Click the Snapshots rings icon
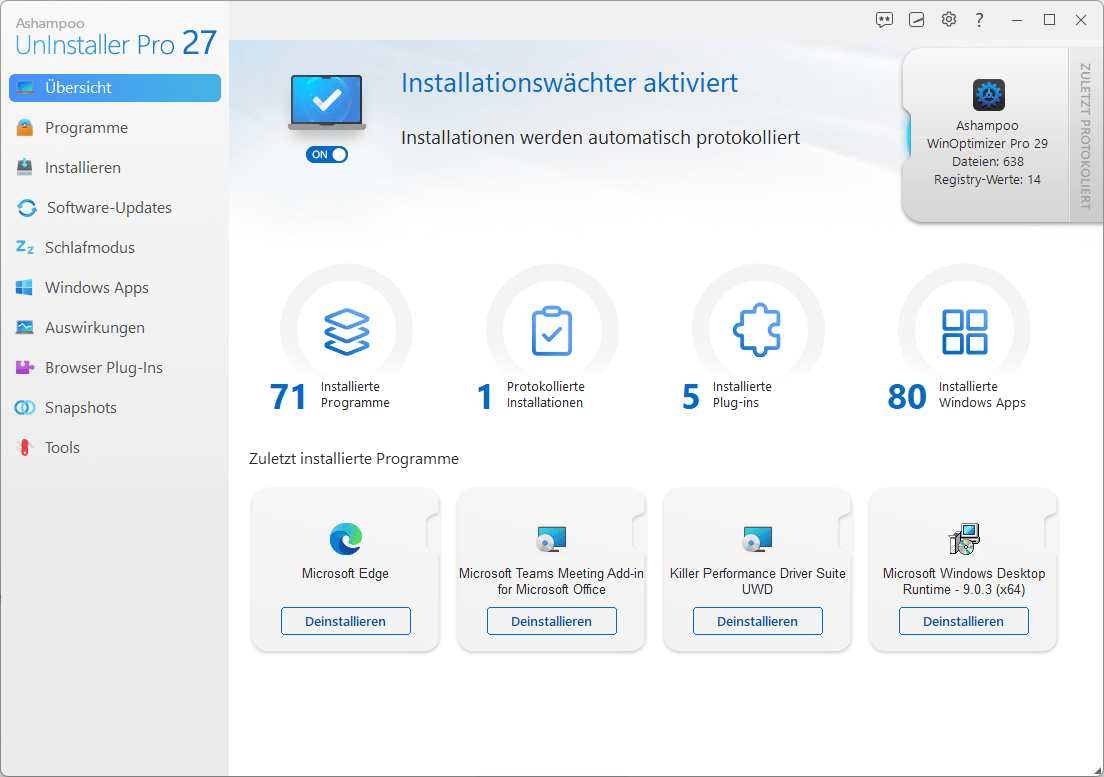This screenshot has width=1104, height=777. (x=25, y=408)
